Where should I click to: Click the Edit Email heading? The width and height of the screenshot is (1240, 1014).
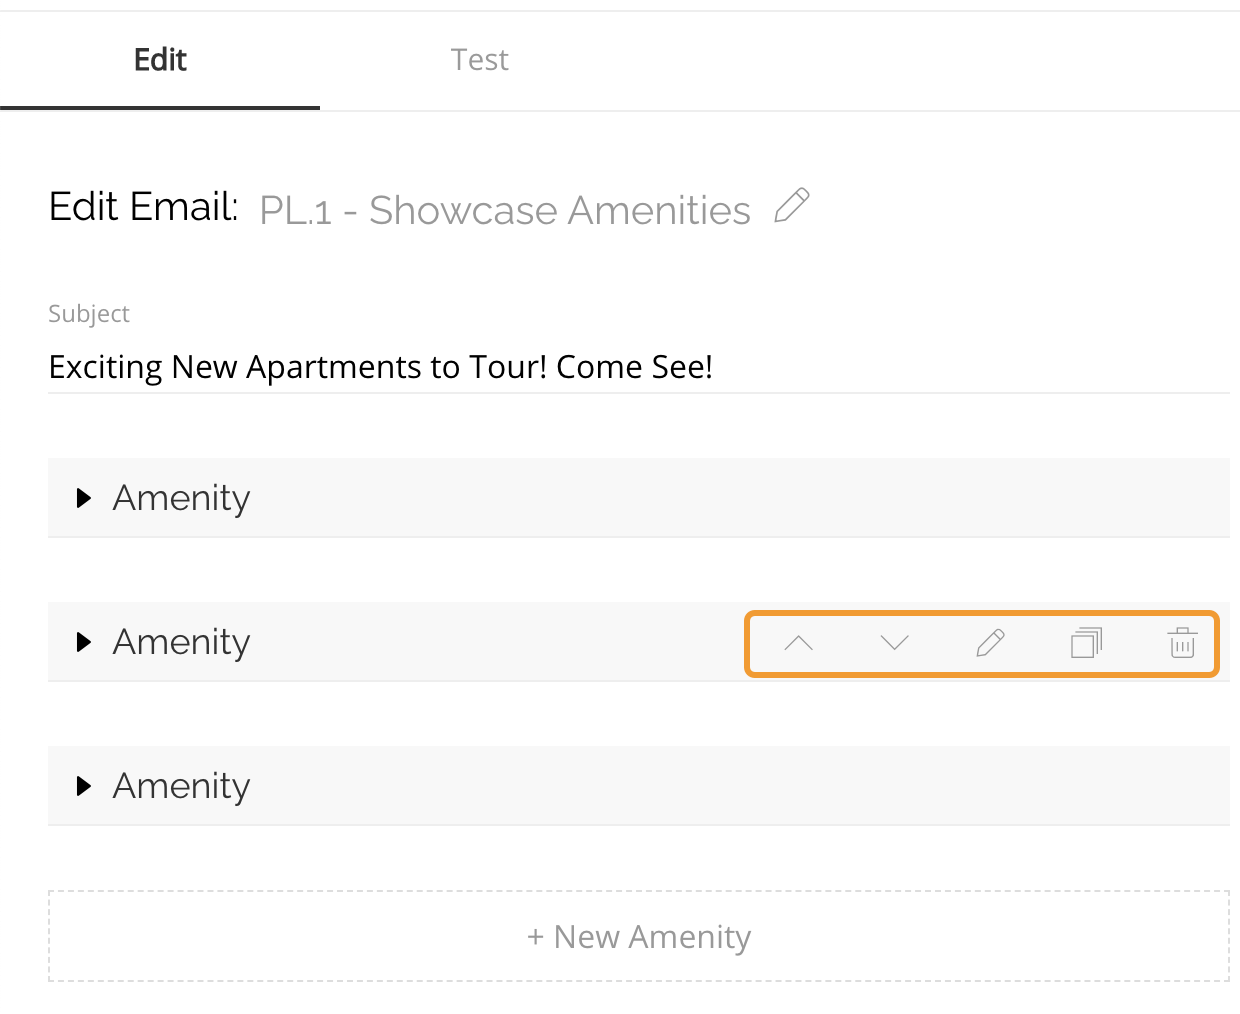143,207
